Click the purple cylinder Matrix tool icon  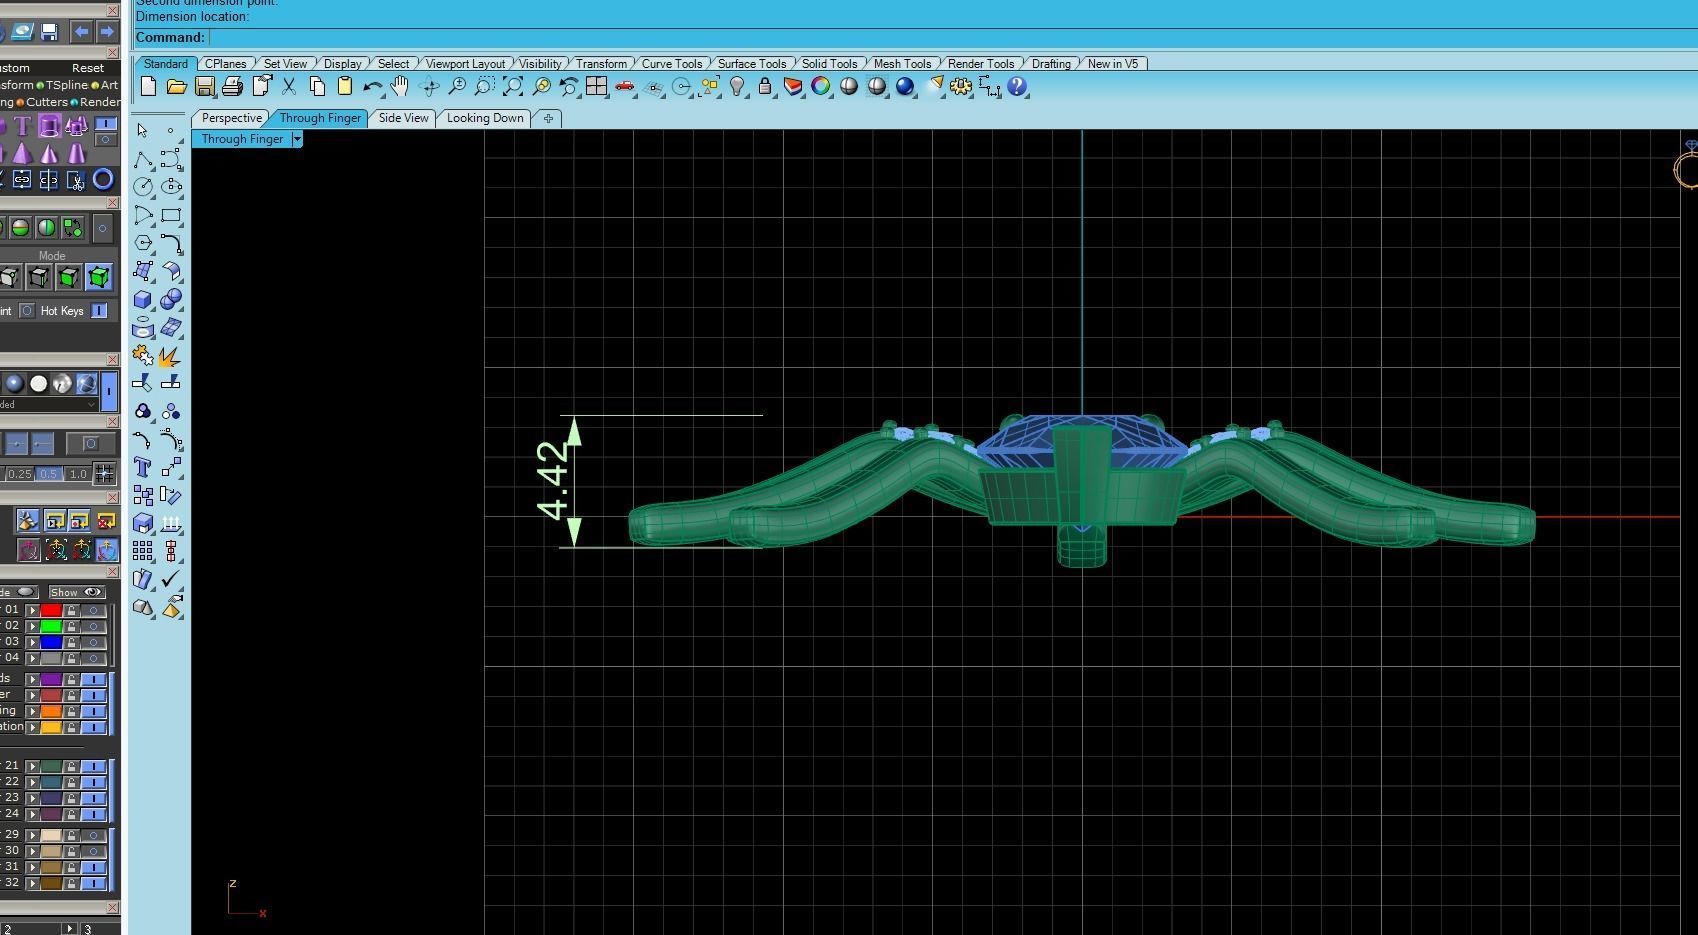point(49,126)
